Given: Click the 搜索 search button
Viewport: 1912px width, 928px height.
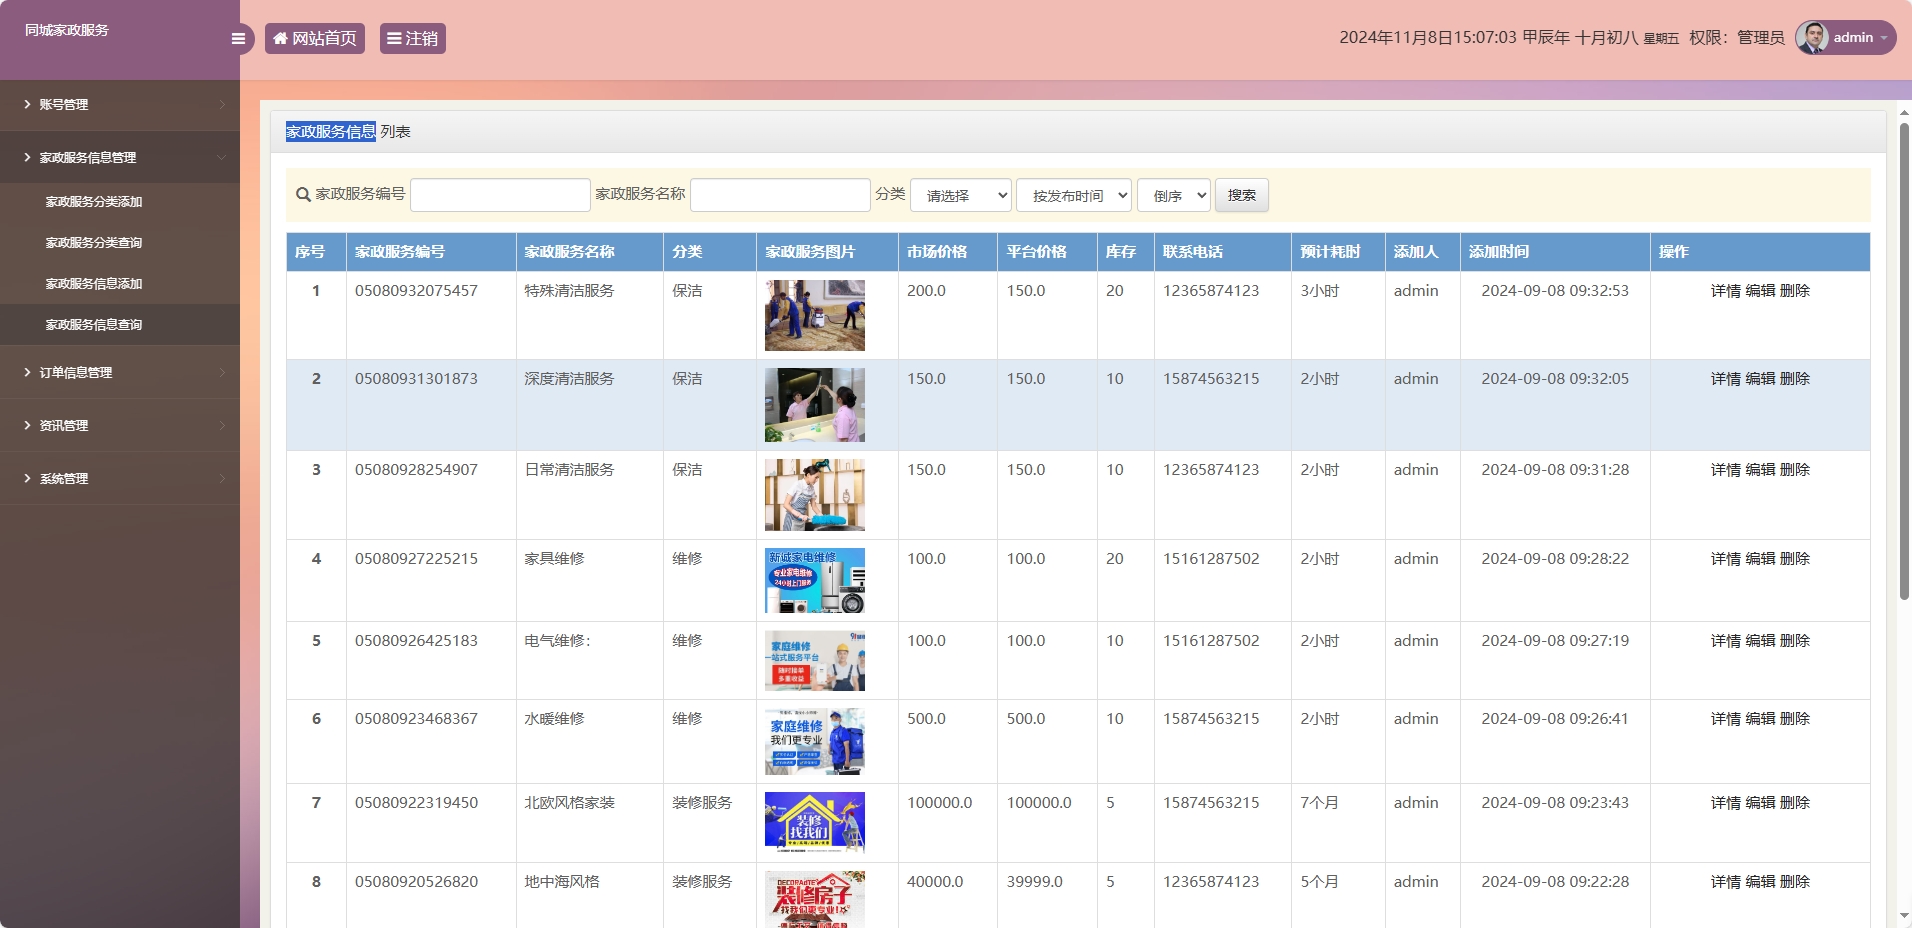Looking at the screenshot, I should [x=1242, y=195].
